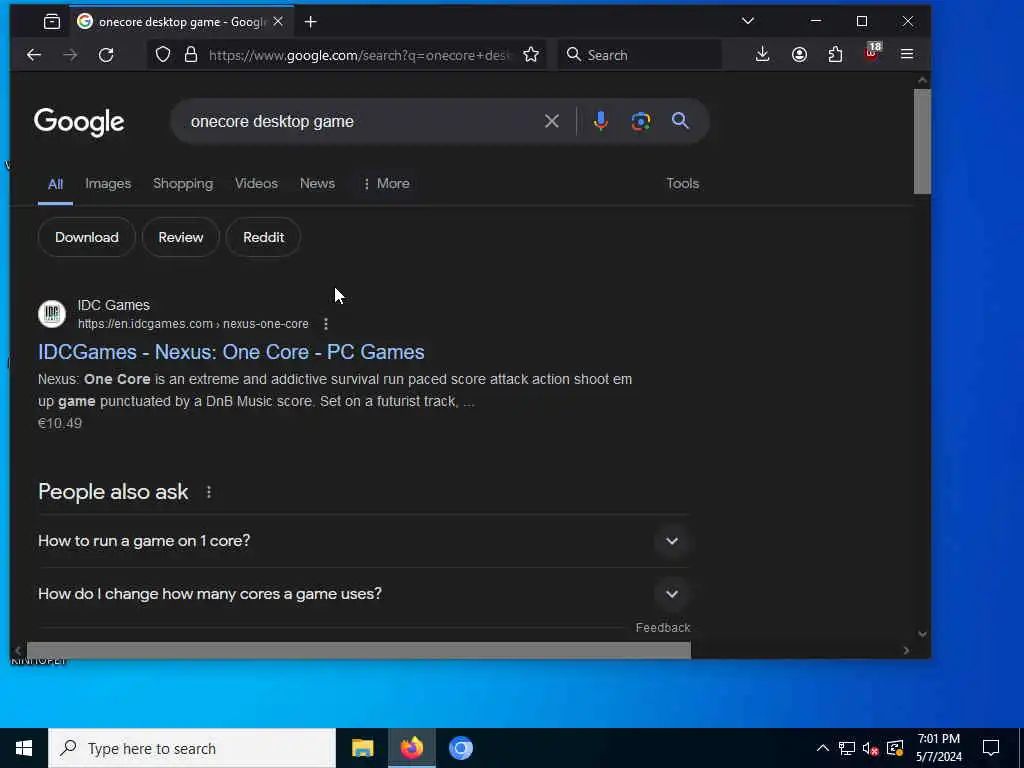The image size is (1024, 768).
Task: Click the site padlock security icon
Action: 191,54
